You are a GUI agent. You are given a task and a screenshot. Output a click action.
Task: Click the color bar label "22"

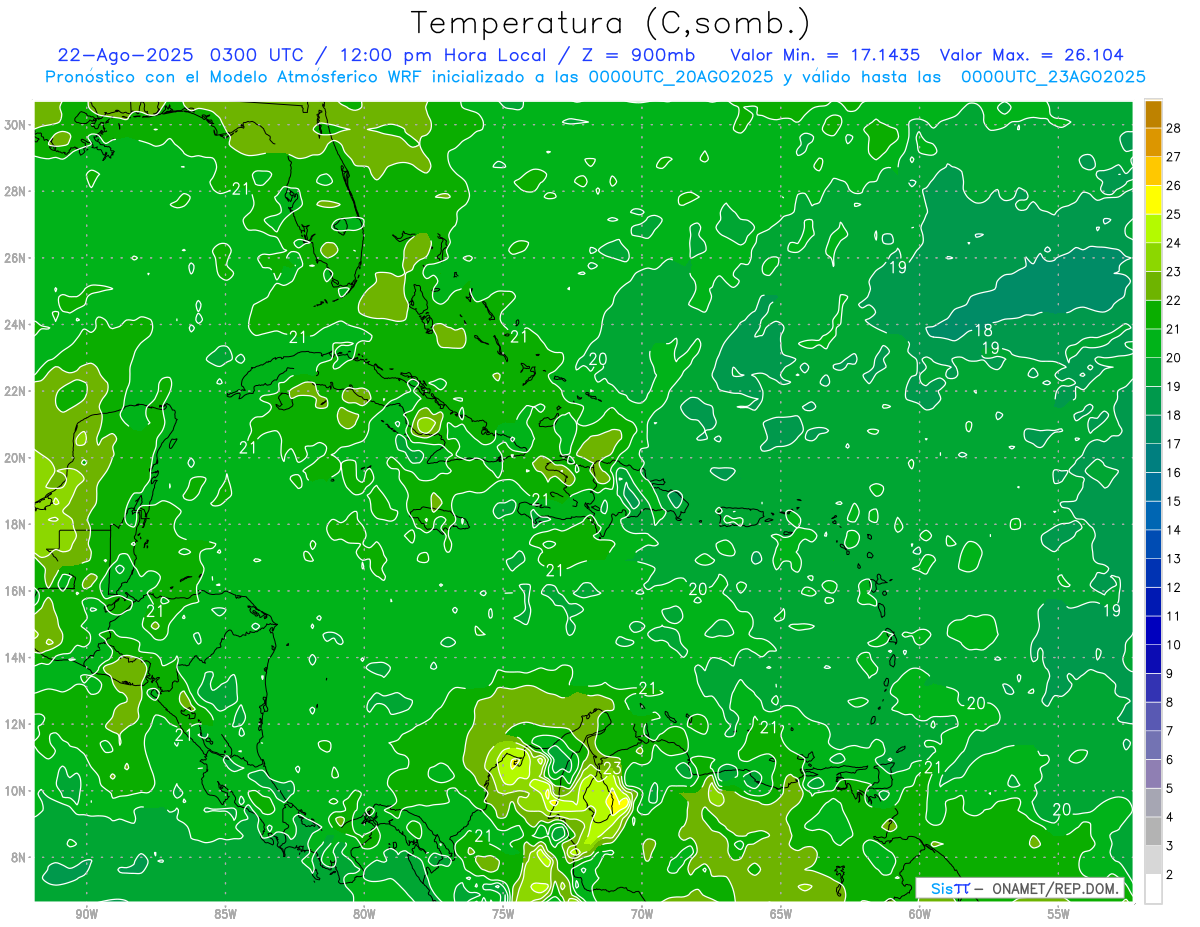point(1174,300)
